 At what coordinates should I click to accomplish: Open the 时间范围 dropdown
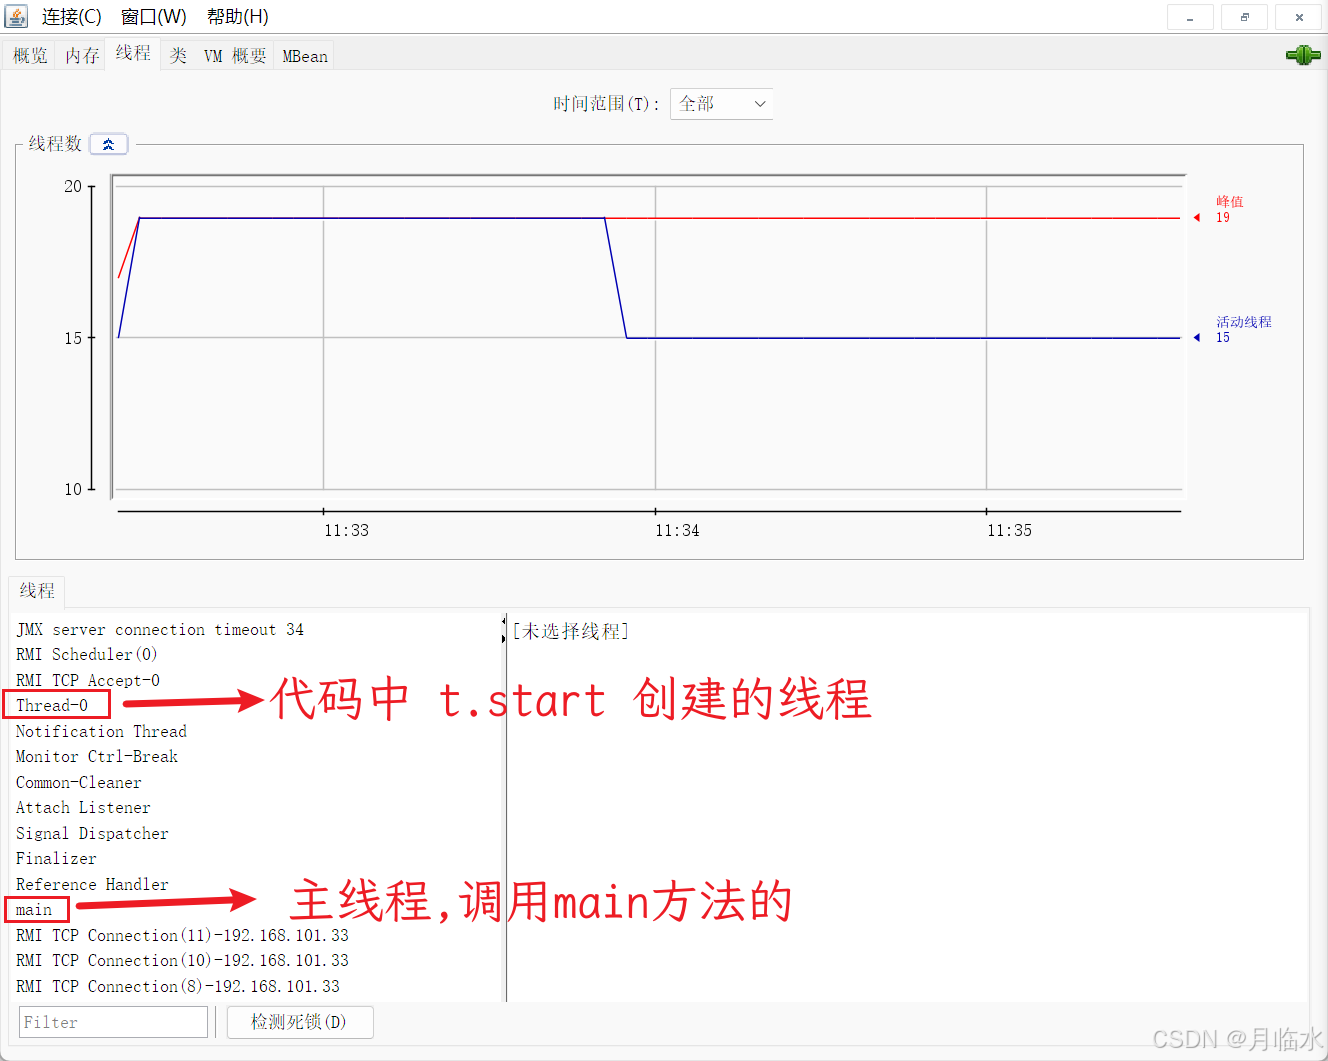tap(721, 104)
